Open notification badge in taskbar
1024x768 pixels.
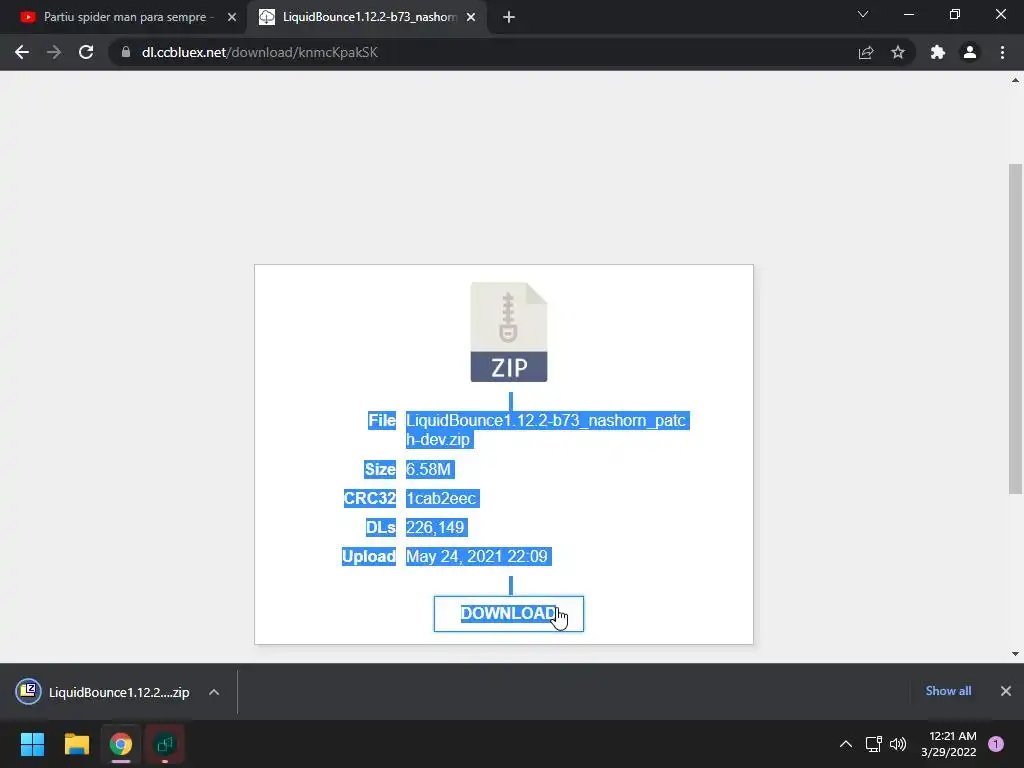[x=996, y=744]
